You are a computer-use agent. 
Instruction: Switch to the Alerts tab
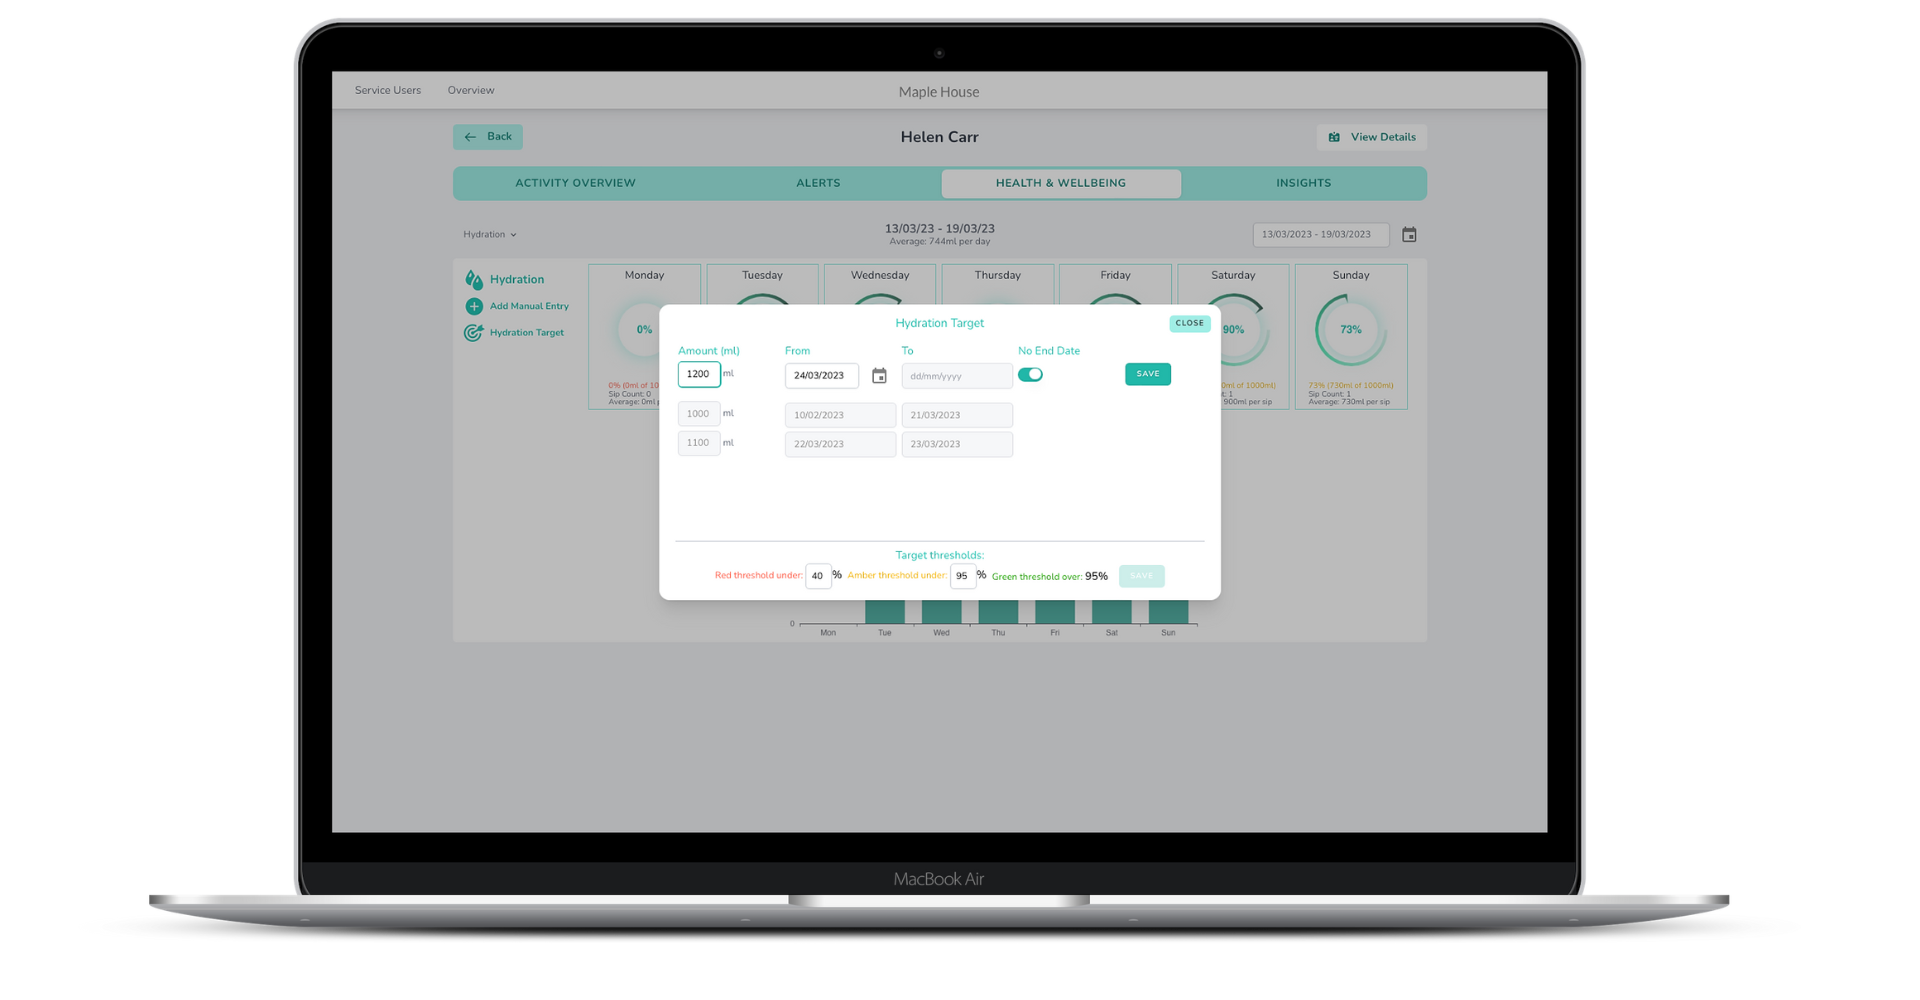(x=818, y=183)
